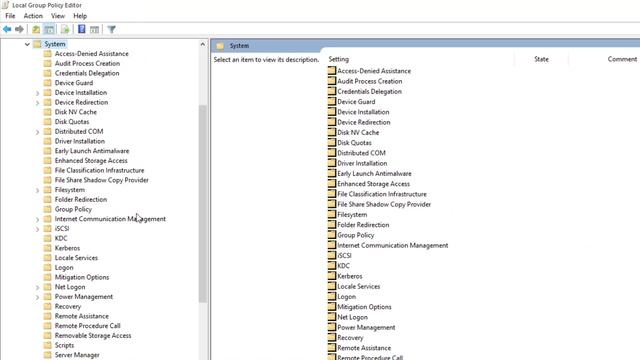Viewport: 640px width, 360px height.
Task: Click the Back arrow toolbar icon
Action: coord(7,29)
